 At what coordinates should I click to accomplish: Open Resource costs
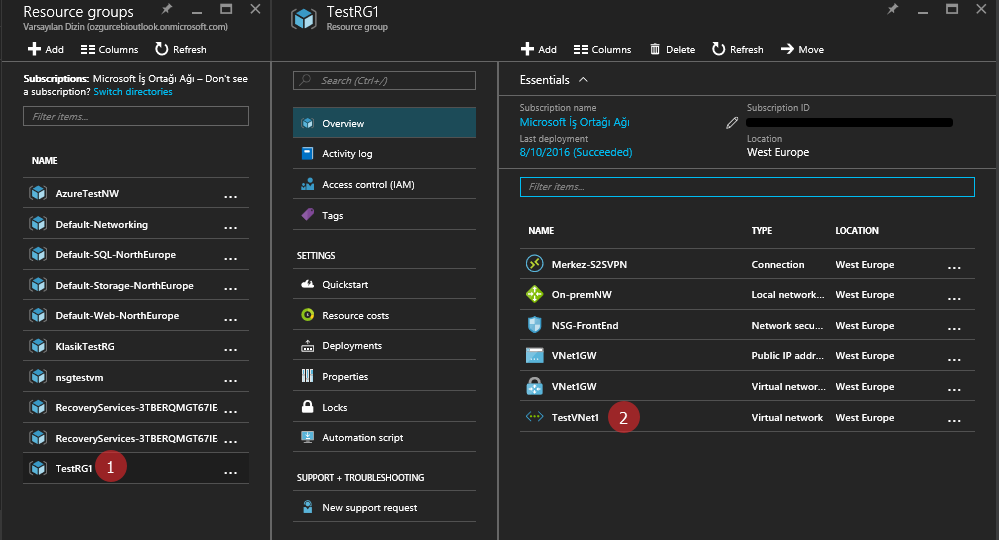tap(384, 315)
